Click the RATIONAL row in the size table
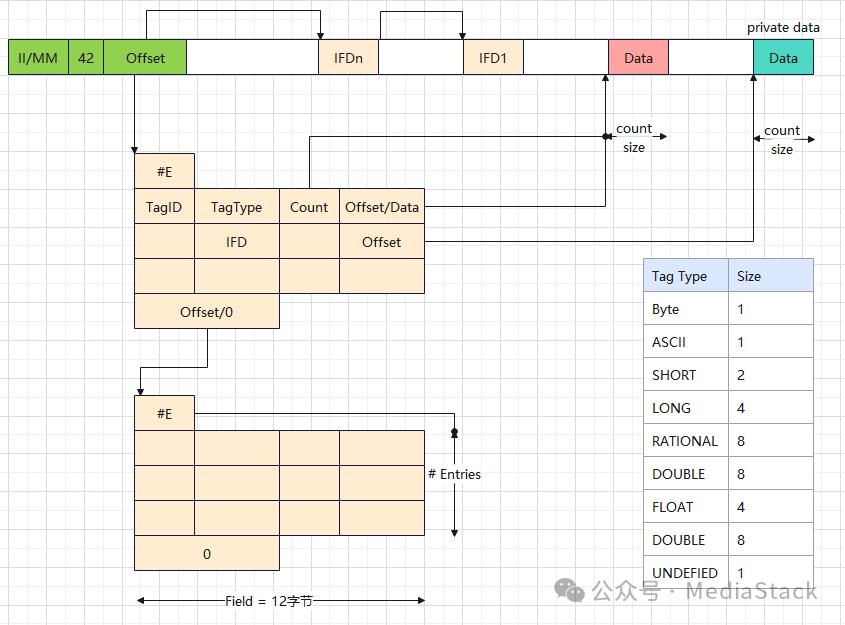The height and width of the screenshot is (625, 845). click(x=728, y=441)
